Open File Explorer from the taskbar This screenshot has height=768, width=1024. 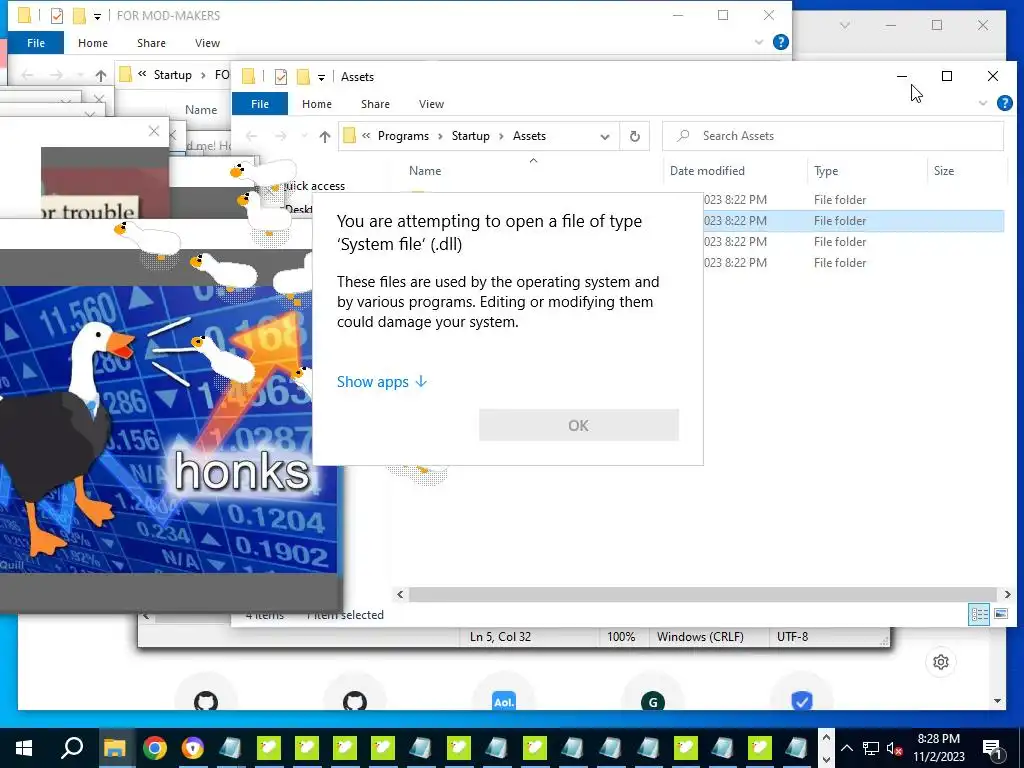114,748
